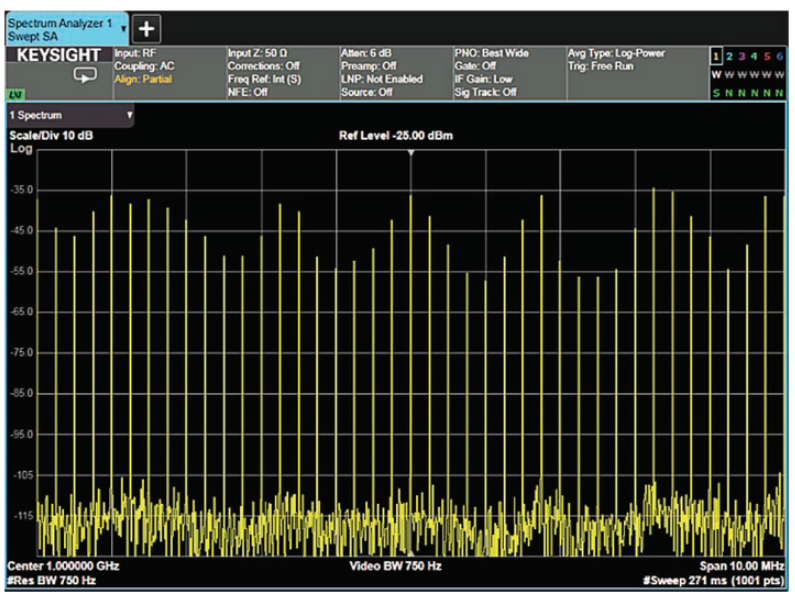Screen dimensions: 795x592
Task: Click the Center 1.000000 GHz readout
Action: click(63, 566)
